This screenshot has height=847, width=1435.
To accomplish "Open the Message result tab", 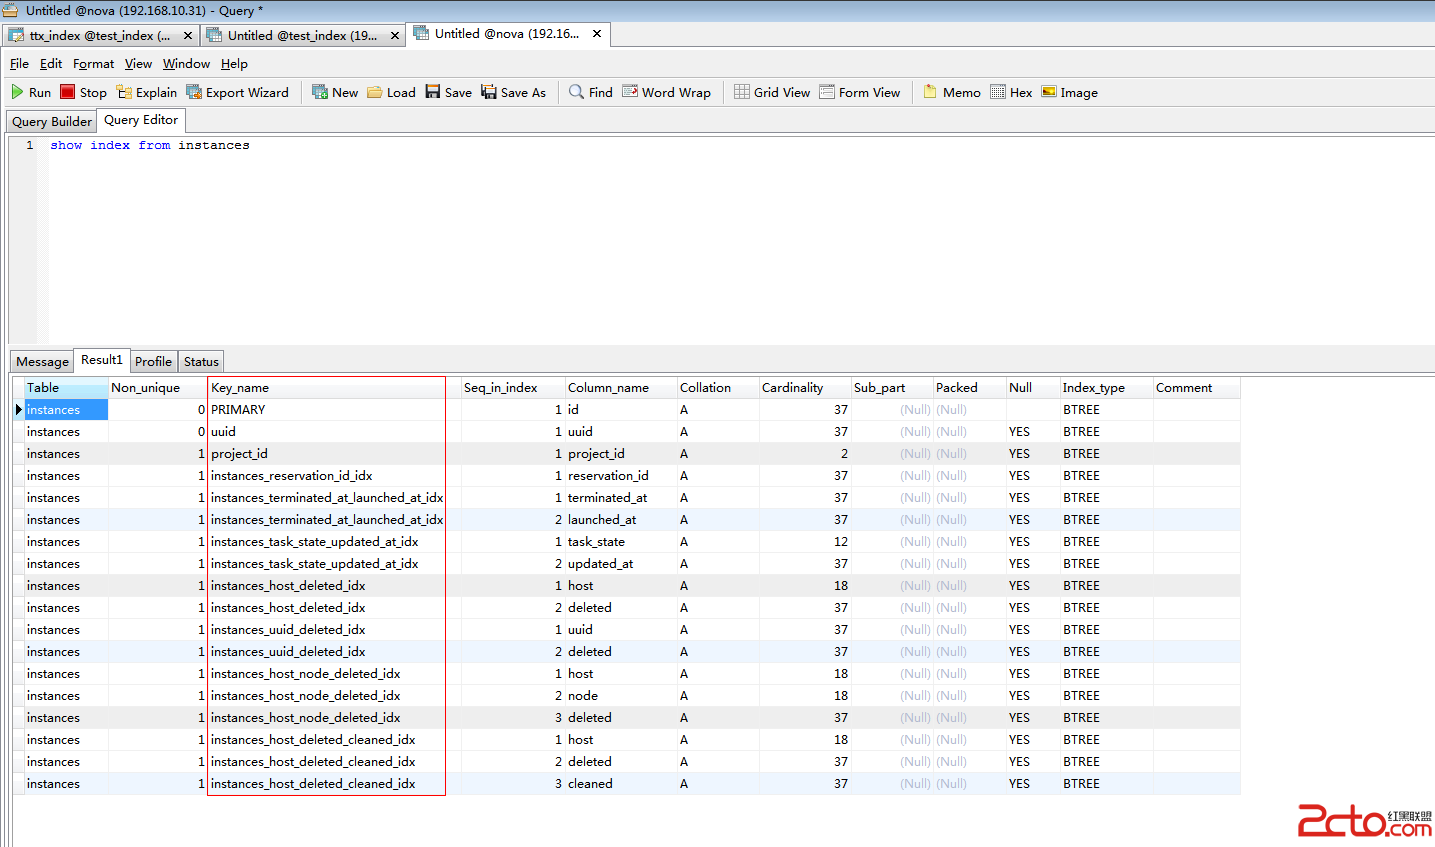I will click(42, 361).
